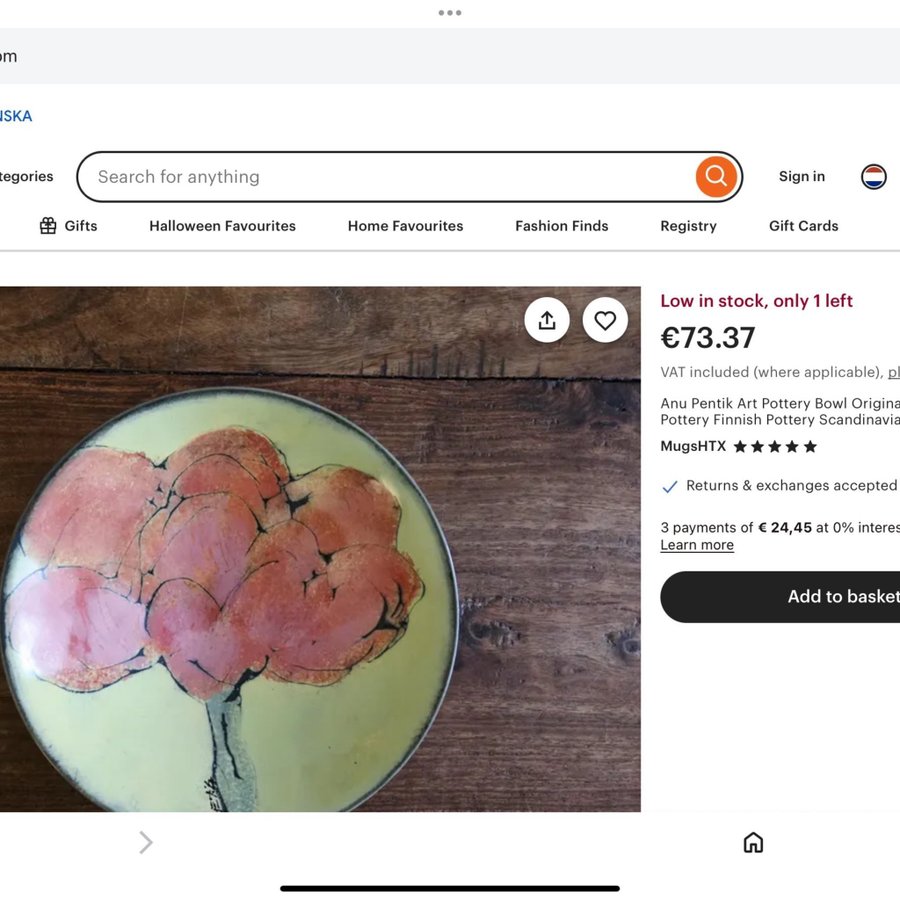Viewport: 900px width, 900px height.
Task: Open the three-dot multitasking menu at top
Action: pos(450,13)
